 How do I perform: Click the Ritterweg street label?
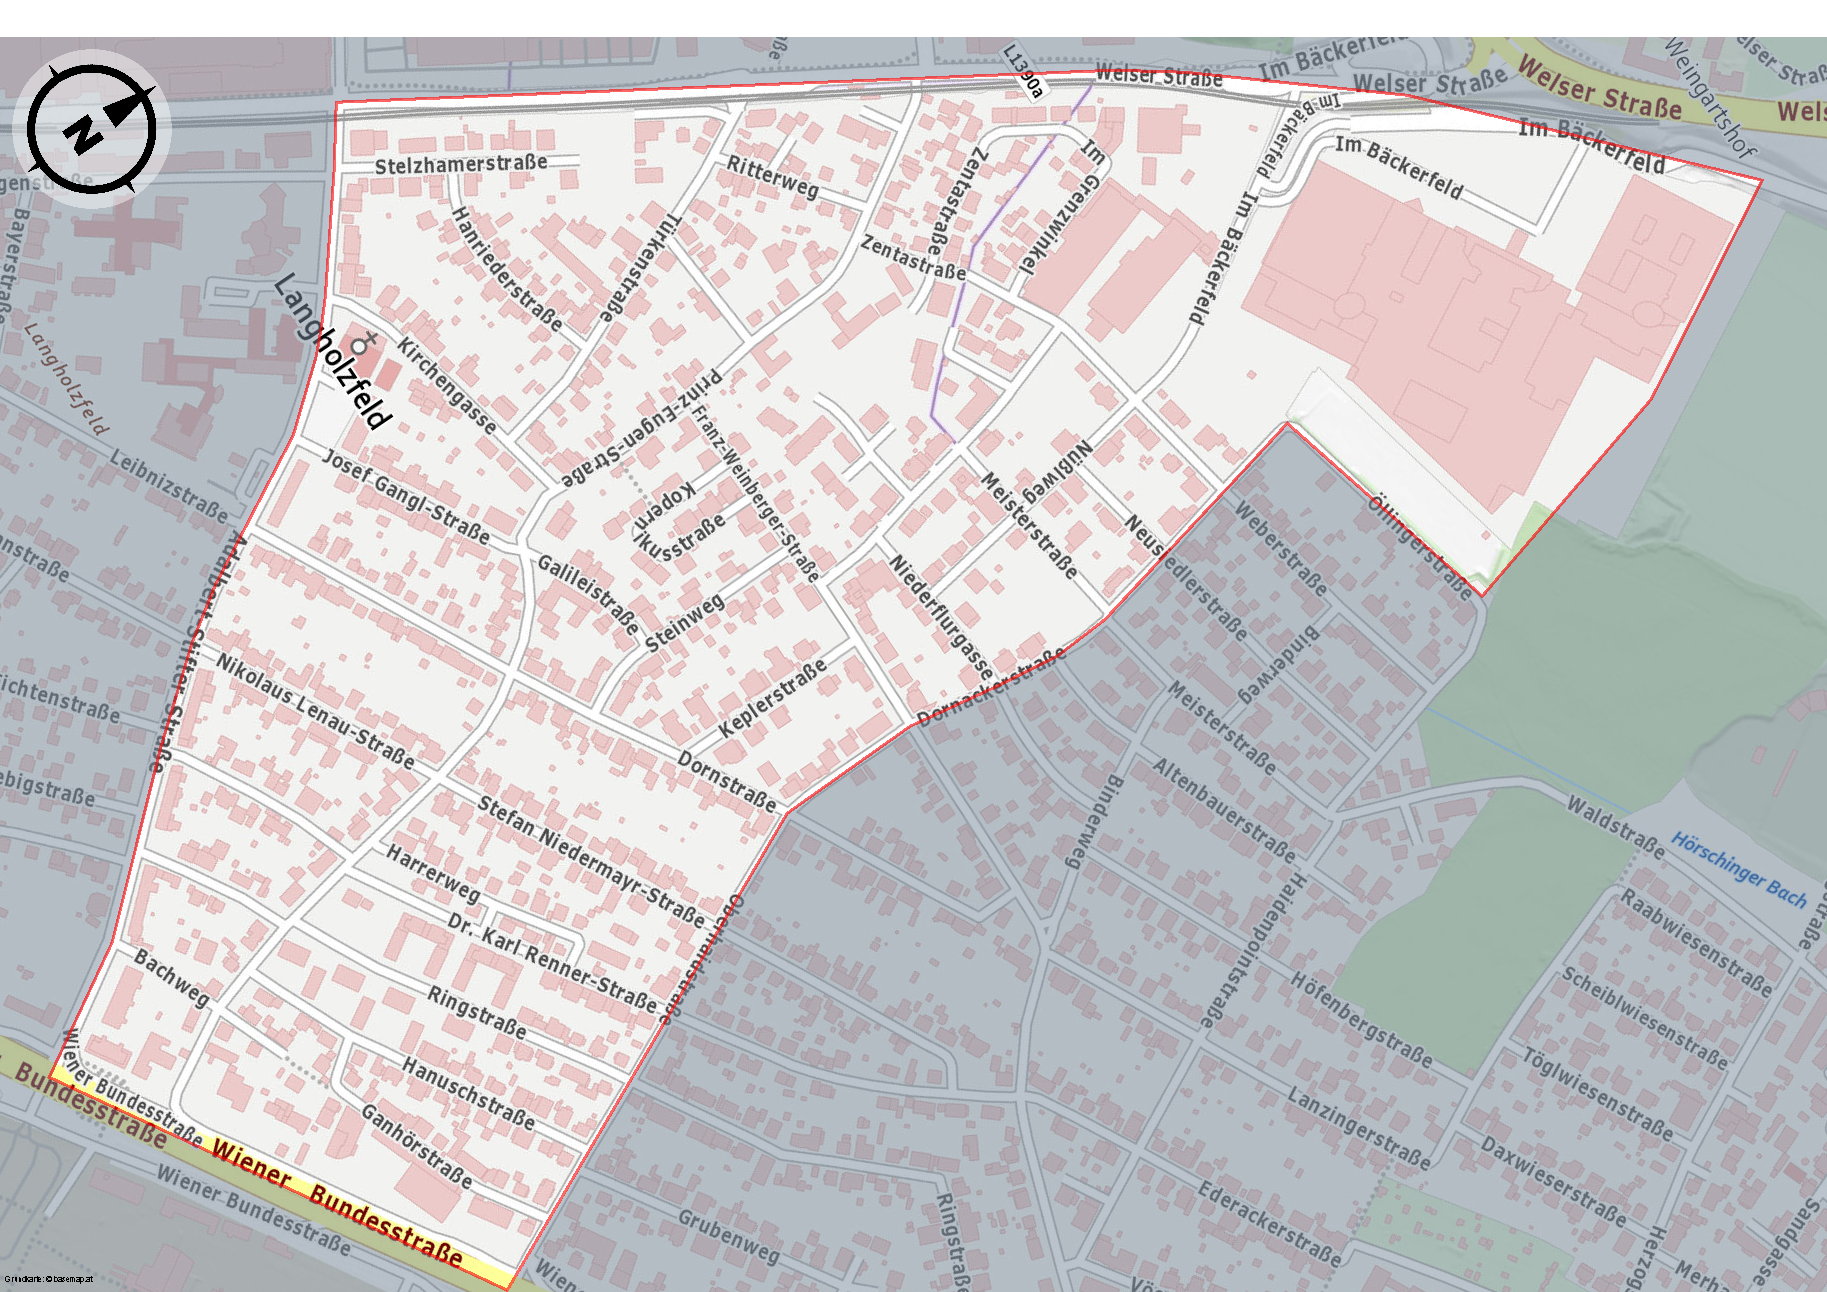click(772, 177)
